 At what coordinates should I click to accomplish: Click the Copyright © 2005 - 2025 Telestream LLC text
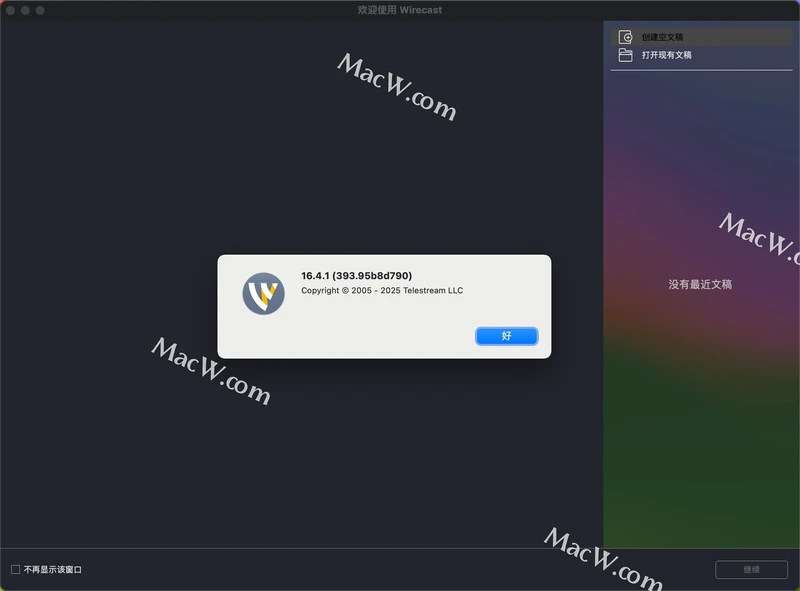pyautogui.click(x=382, y=290)
